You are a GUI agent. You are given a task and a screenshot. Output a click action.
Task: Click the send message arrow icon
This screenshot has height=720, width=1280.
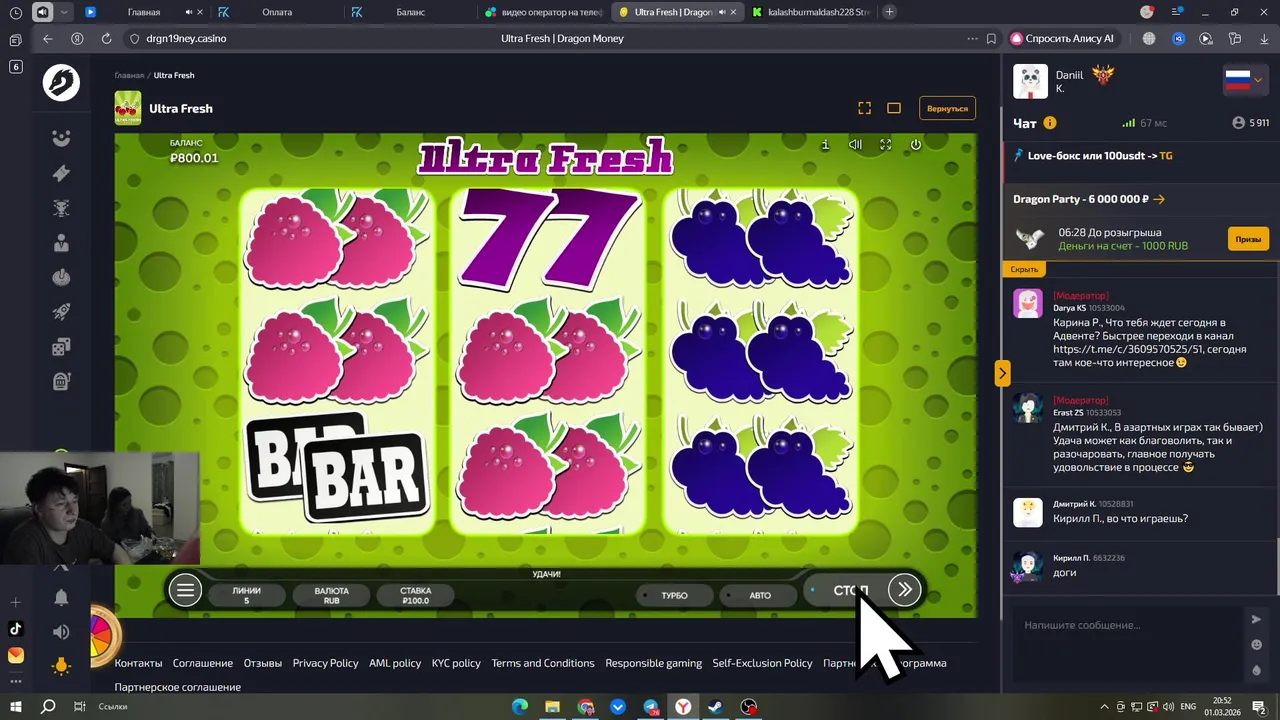pyautogui.click(x=1257, y=619)
